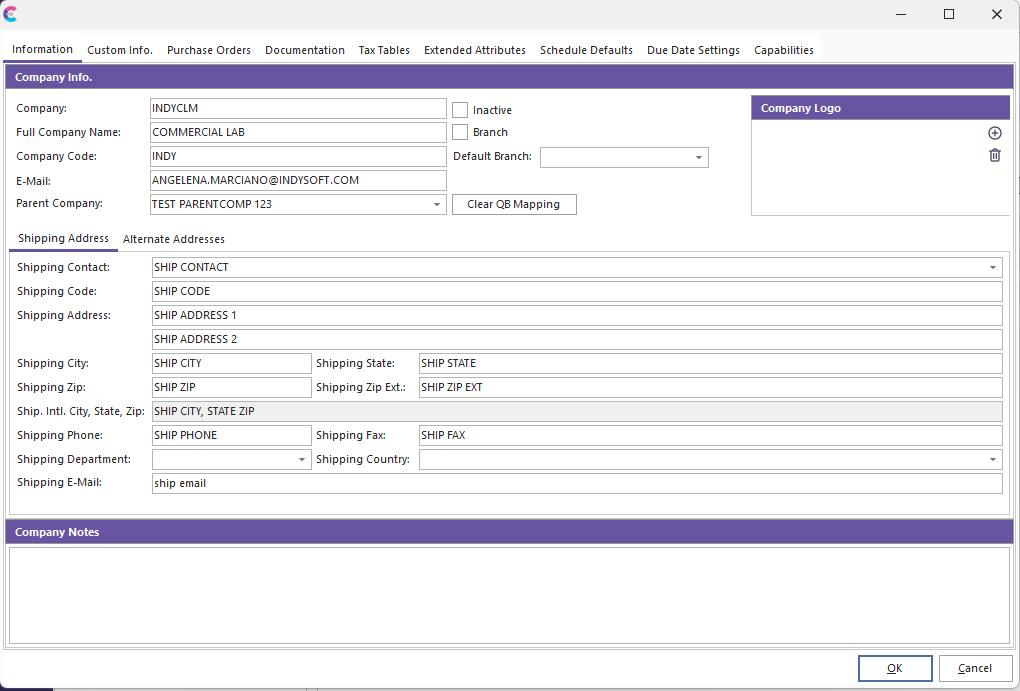Click the application logo in title bar
Viewport: 1020px width, 691px height.
coord(11,14)
